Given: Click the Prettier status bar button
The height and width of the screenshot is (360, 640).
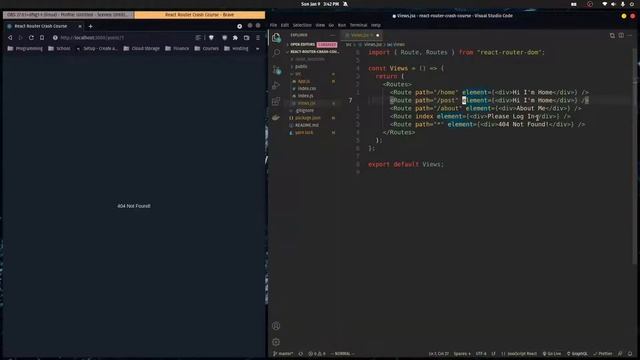Looking at the screenshot, I should click(603, 353).
